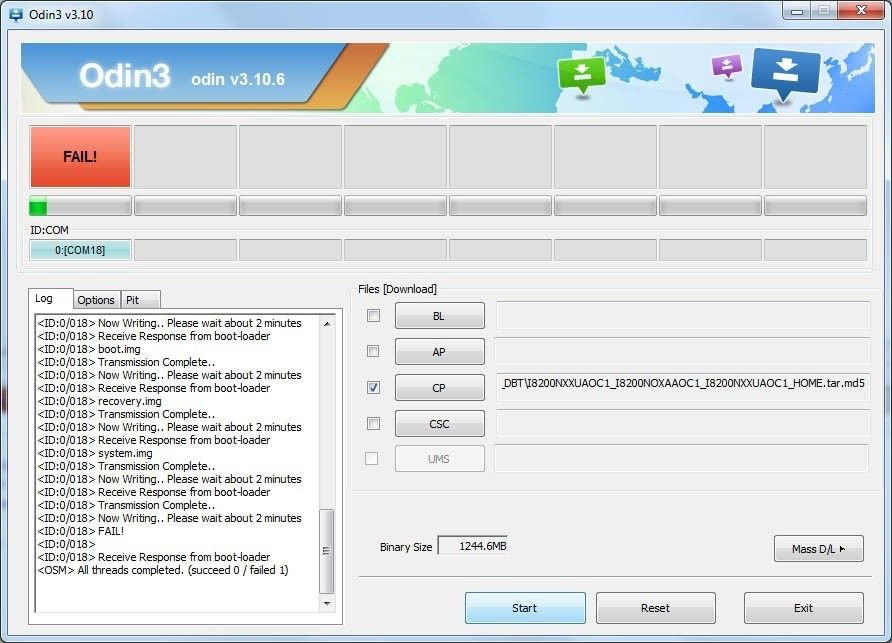The width and height of the screenshot is (892, 643).
Task: Select the log line 'recovery.img'
Action: pyautogui.click(x=100, y=401)
